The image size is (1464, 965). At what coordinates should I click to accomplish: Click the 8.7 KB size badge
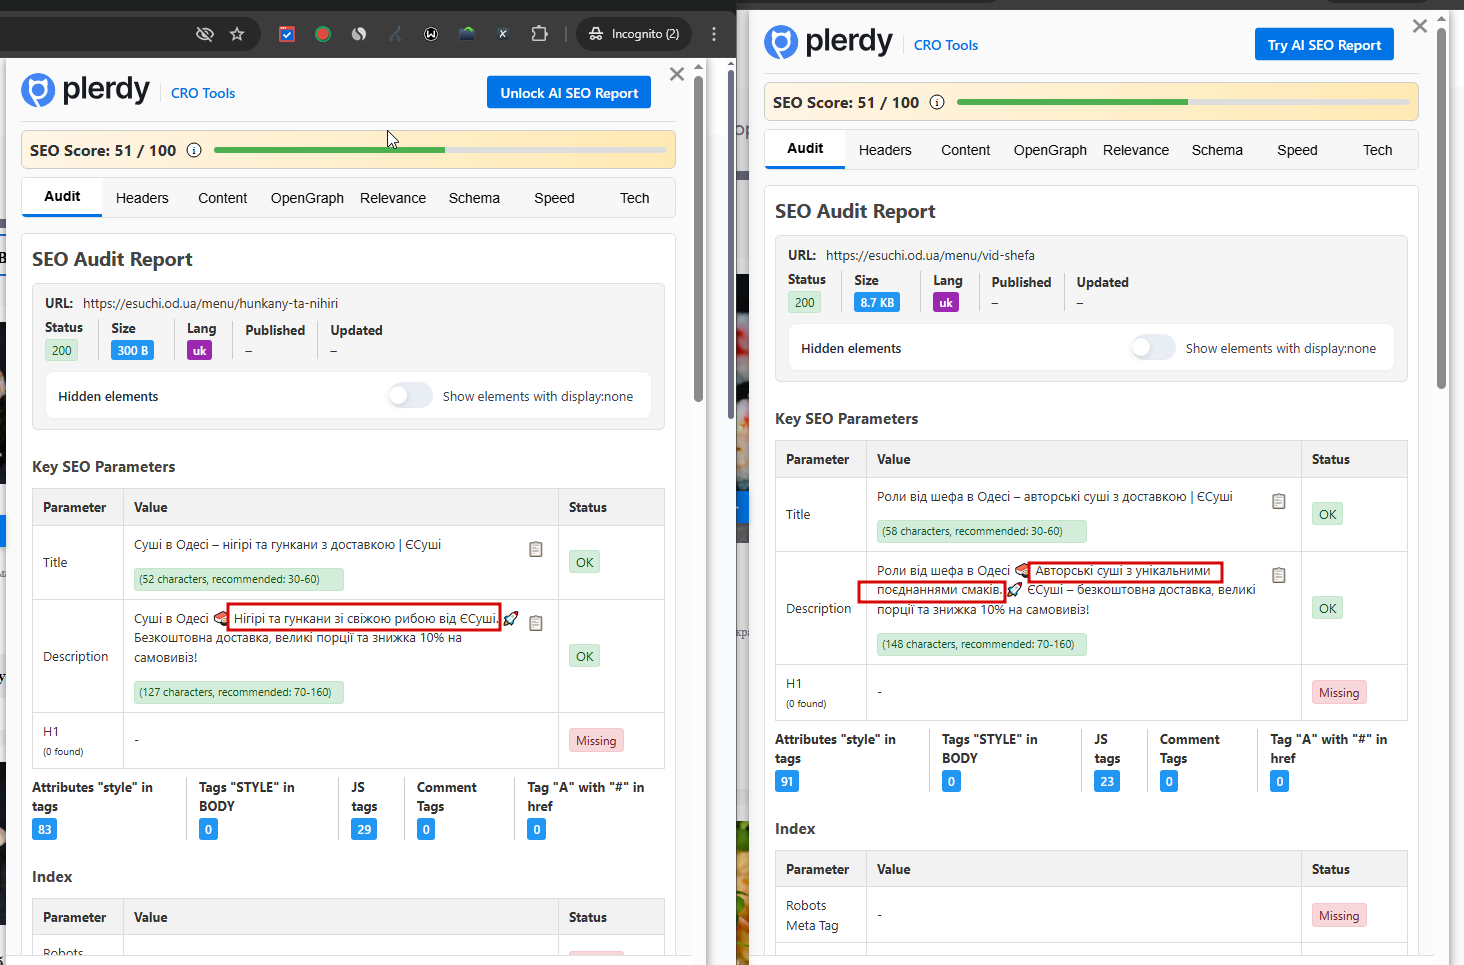click(877, 303)
